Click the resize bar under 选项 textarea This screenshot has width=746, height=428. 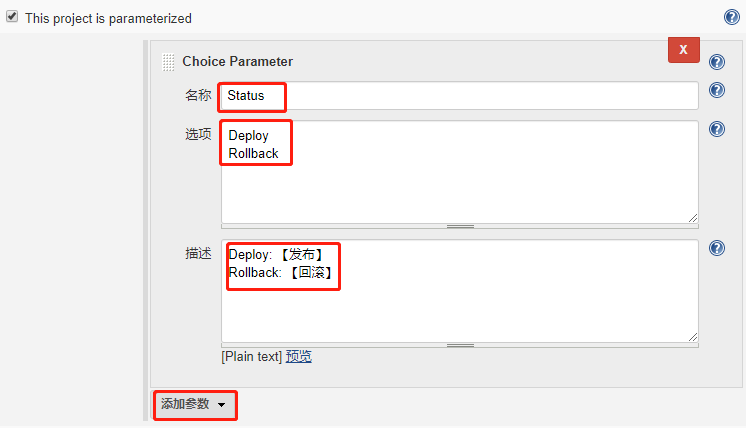[460, 226]
